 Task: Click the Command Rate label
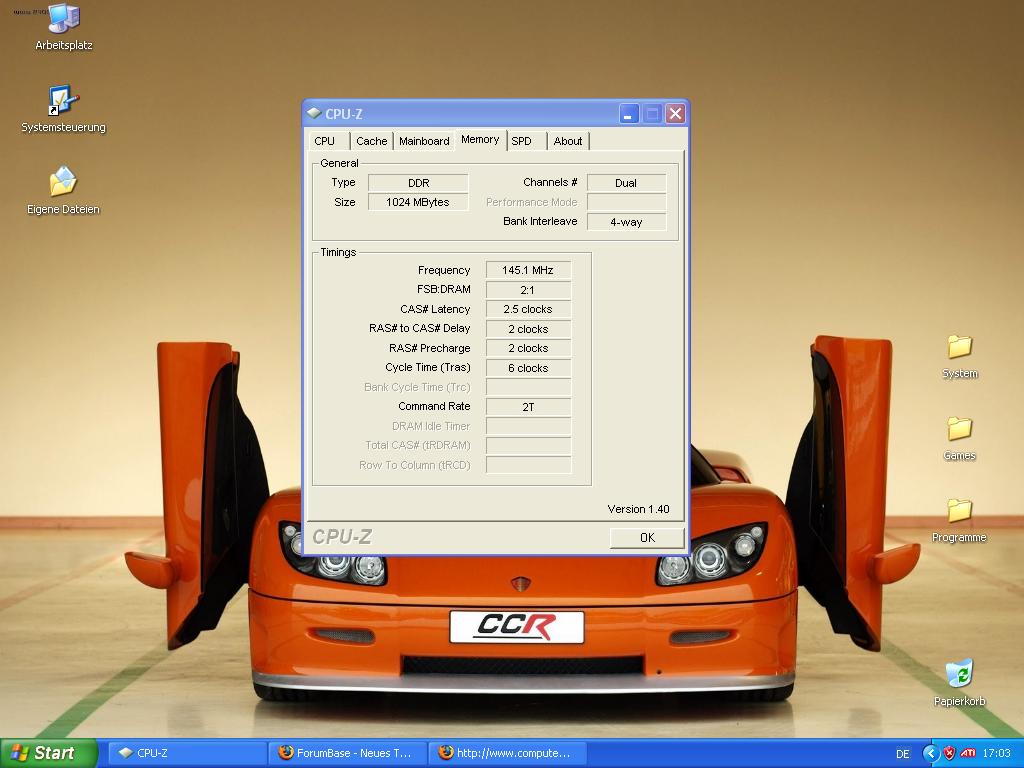click(434, 406)
